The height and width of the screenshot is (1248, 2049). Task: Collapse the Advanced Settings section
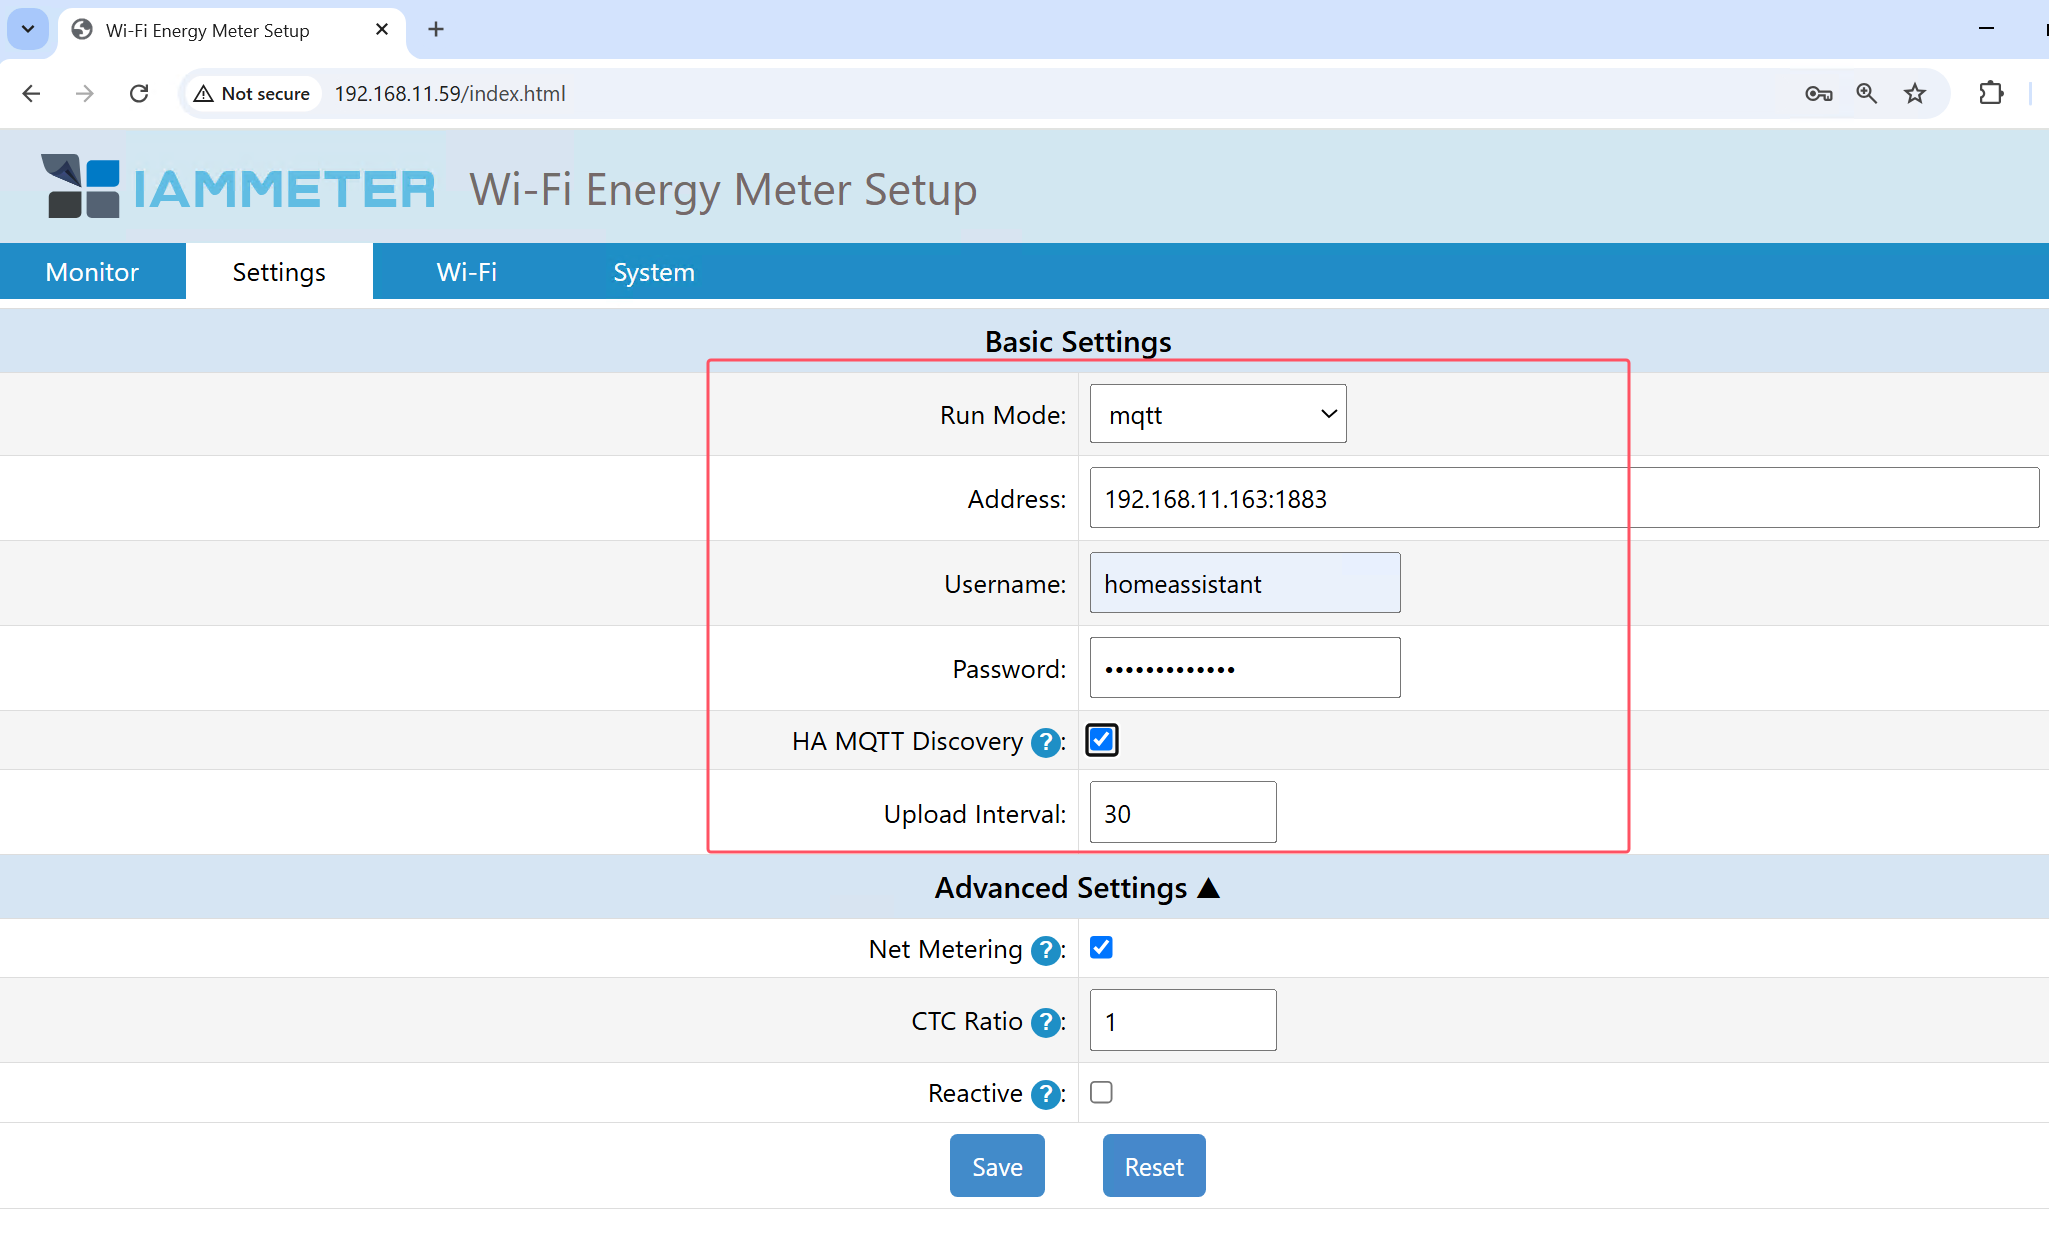pyautogui.click(x=1078, y=888)
